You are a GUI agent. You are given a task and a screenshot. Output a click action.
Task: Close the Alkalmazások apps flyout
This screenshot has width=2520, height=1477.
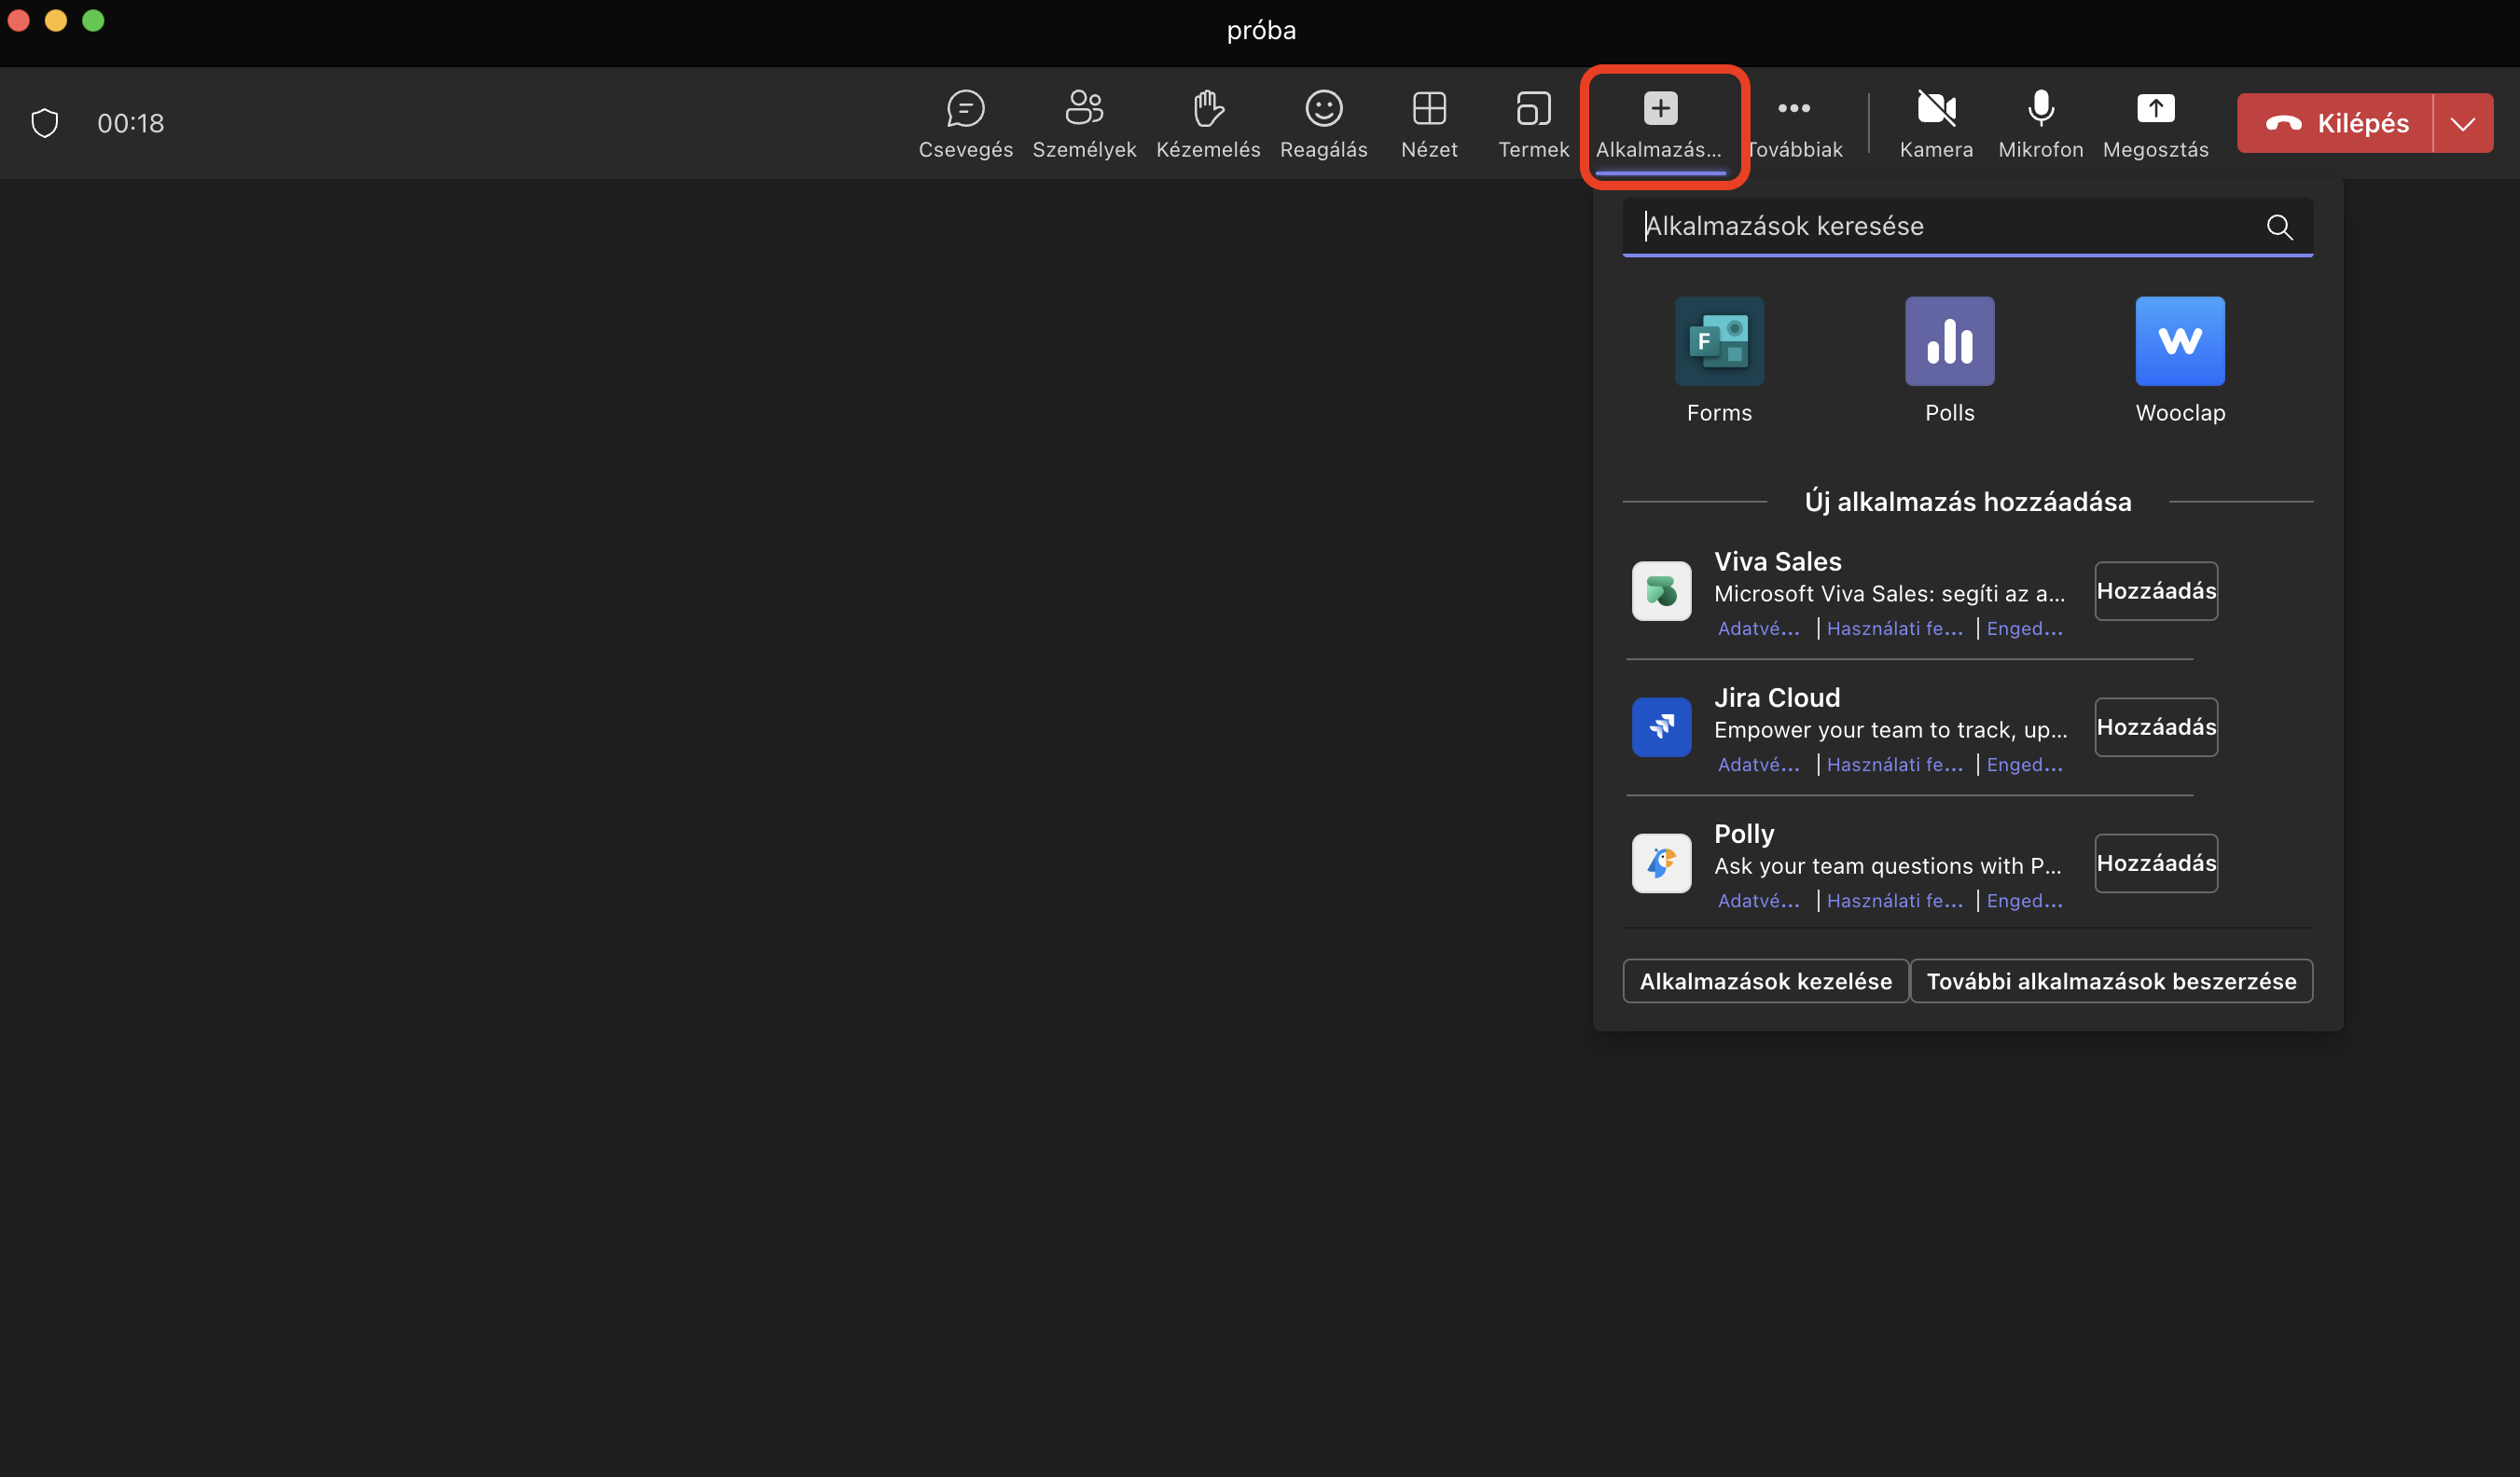(x=1660, y=124)
